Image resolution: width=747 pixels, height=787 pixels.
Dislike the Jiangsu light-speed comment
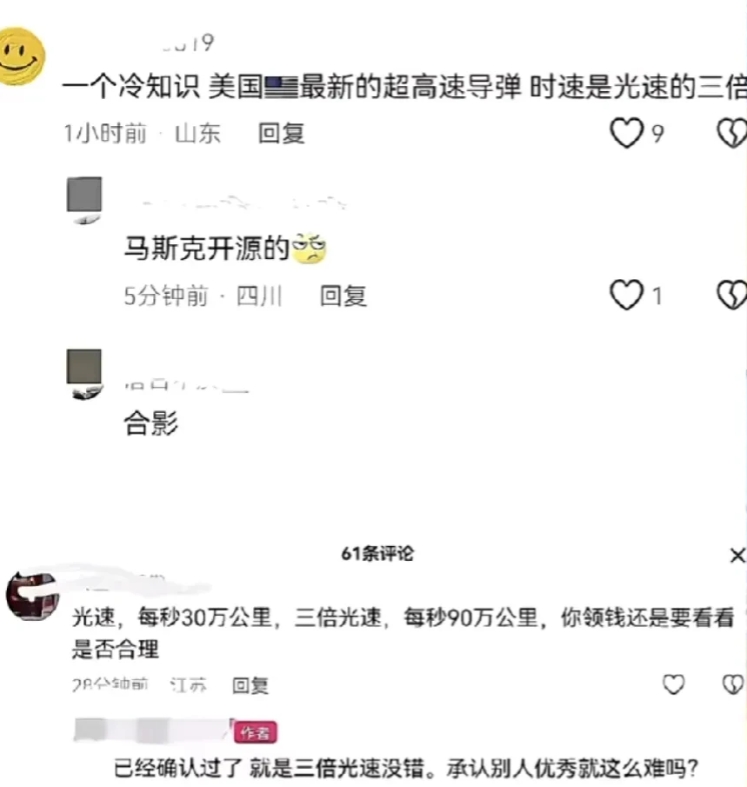click(x=732, y=684)
